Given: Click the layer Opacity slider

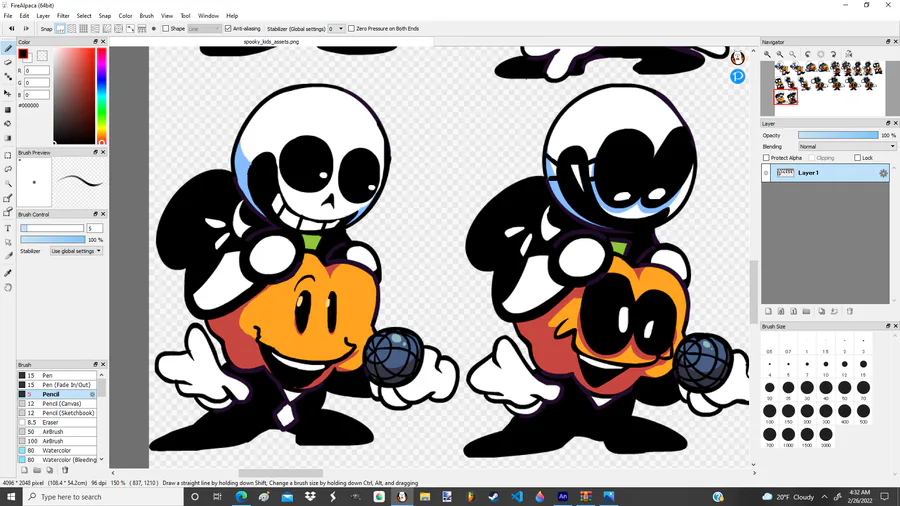Looking at the screenshot, I should (x=838, y=135).
